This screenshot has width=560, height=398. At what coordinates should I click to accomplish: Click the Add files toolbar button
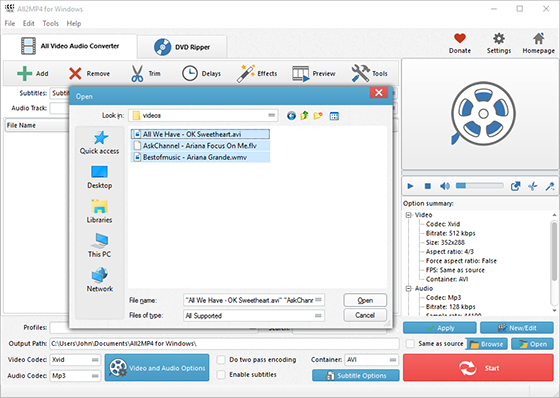tap(32, 74)
